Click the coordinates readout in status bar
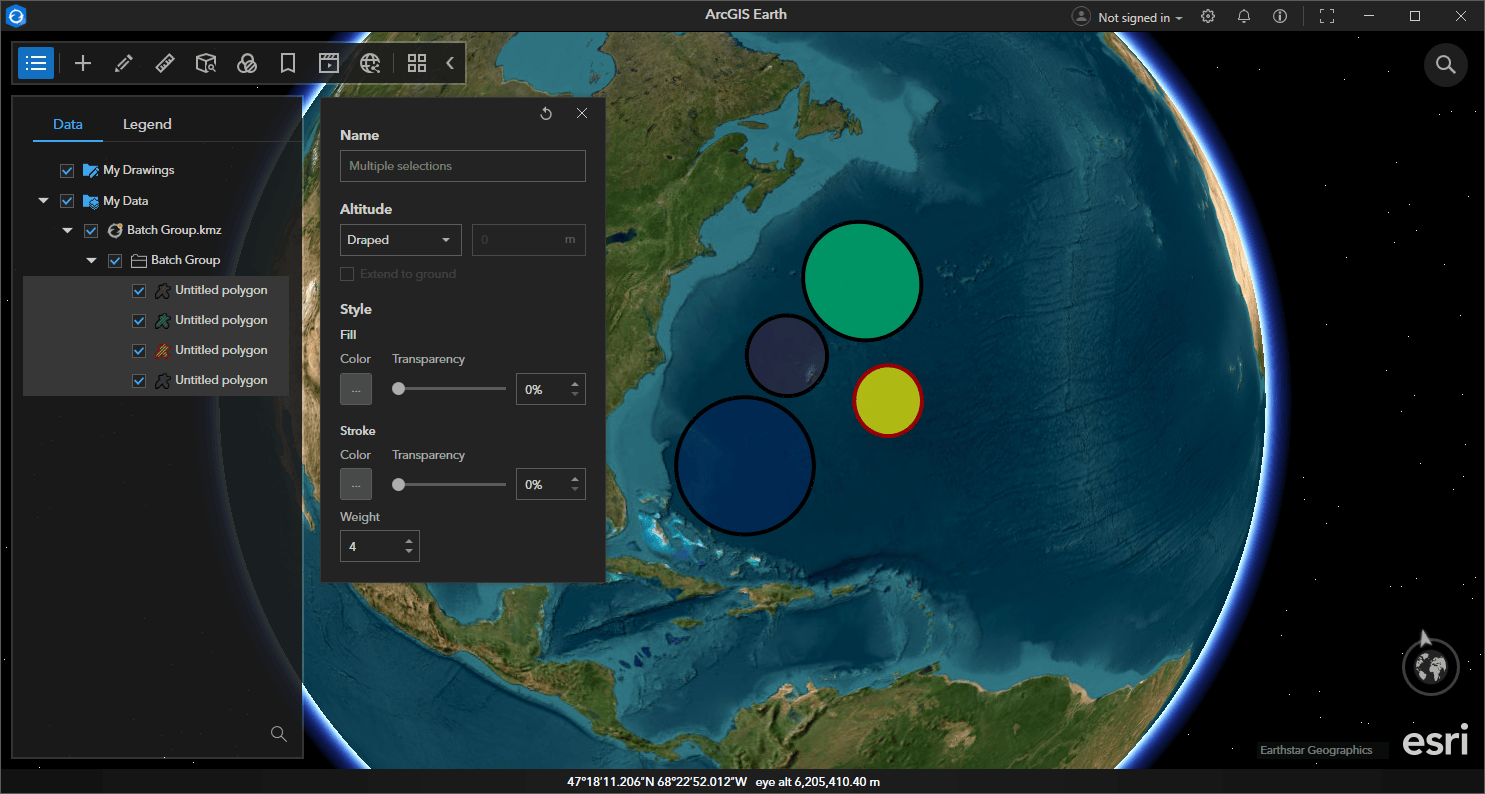This screenshot has width=1485, height=794. (x=657, y=782)
